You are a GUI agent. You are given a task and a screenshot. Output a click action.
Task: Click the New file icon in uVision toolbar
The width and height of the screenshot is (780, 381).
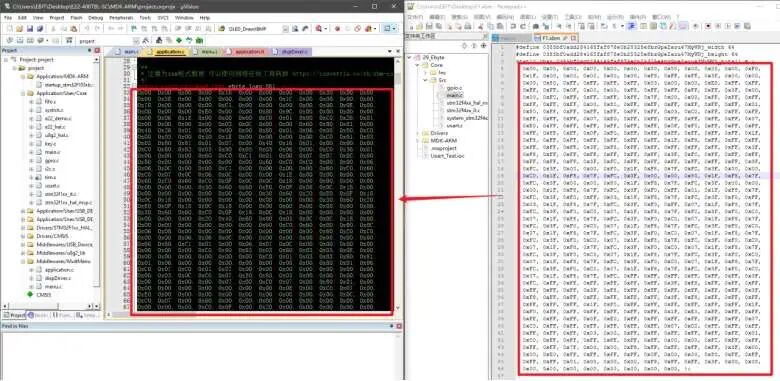click(10, 29)
